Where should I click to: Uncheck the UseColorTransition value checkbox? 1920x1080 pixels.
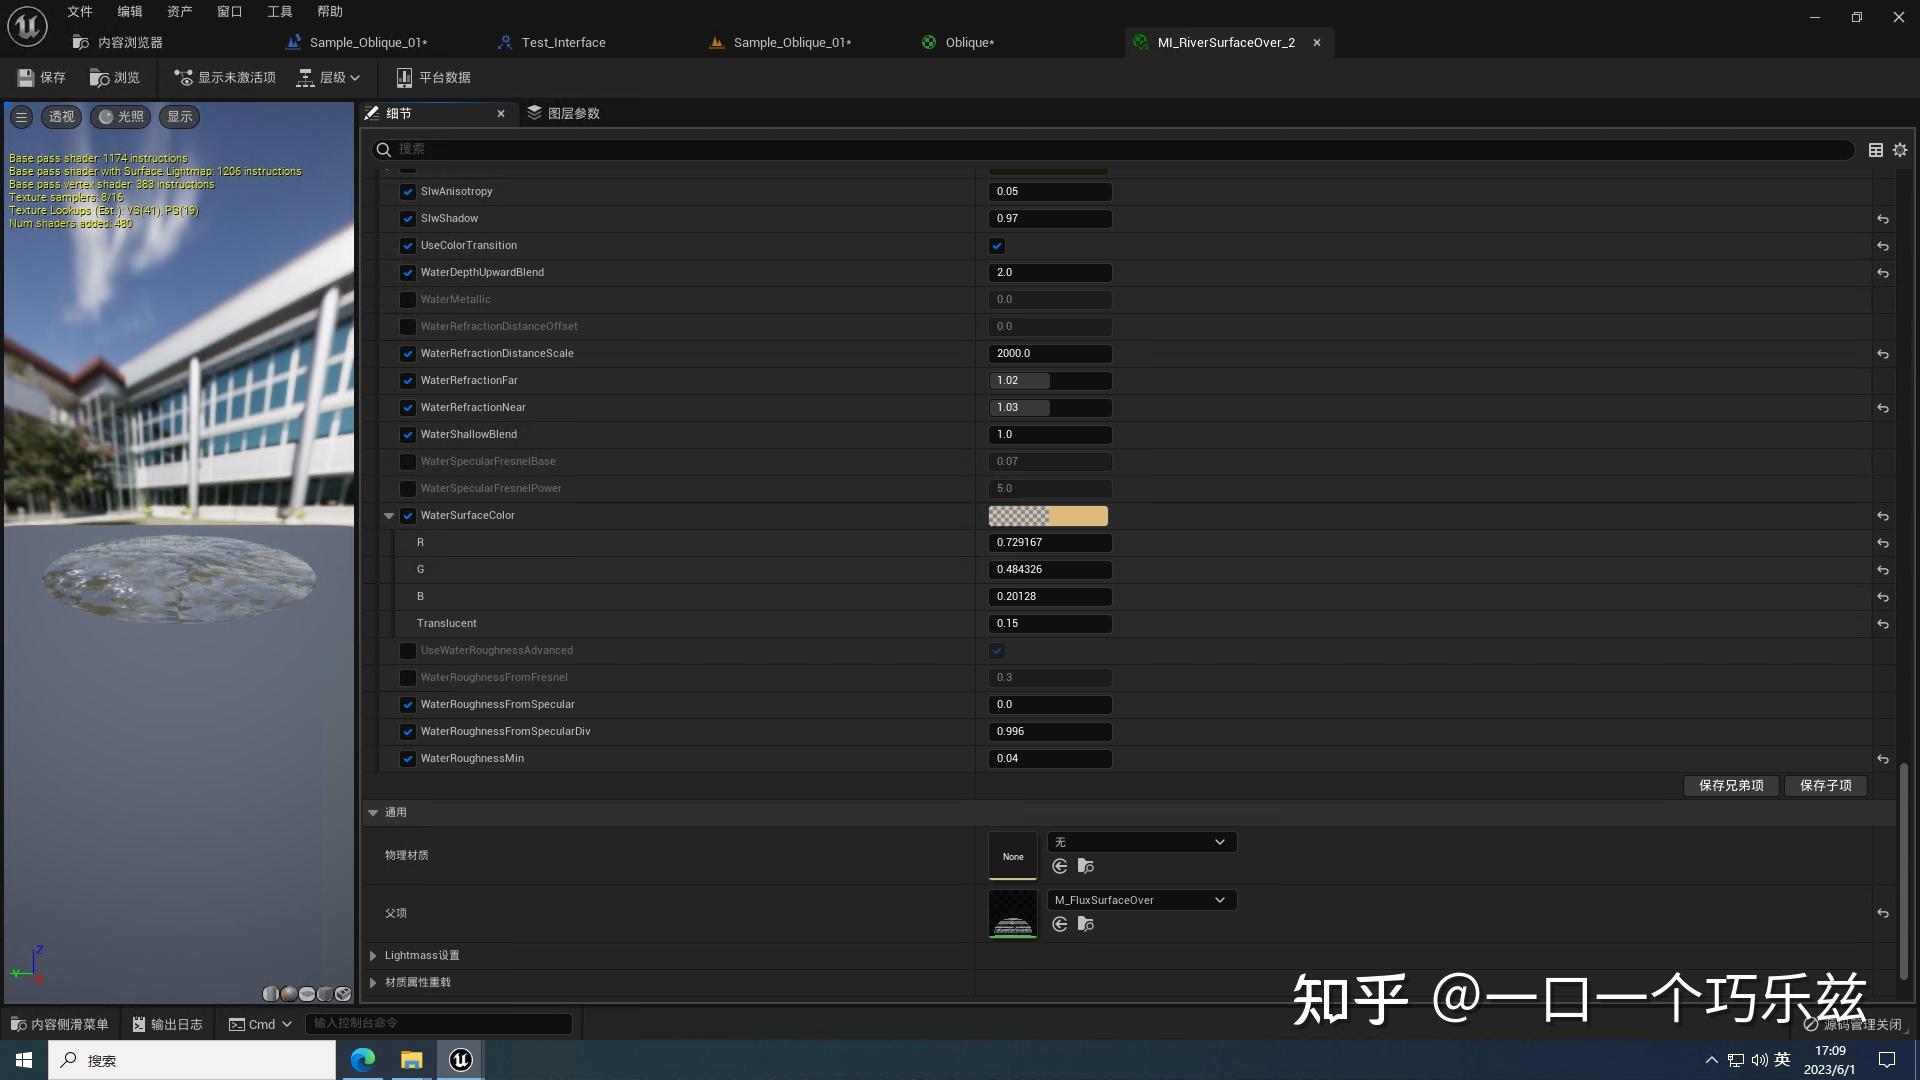tap(997, 246)
